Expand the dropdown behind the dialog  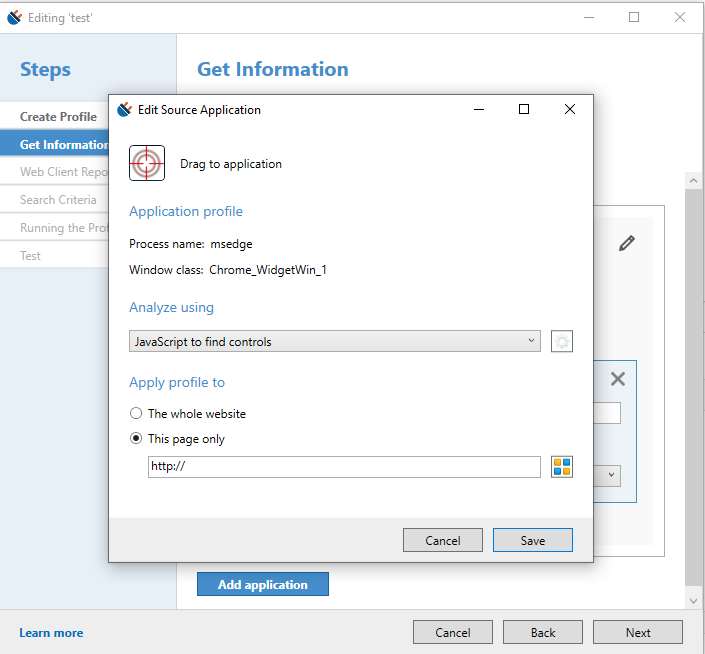pos(611,475)
